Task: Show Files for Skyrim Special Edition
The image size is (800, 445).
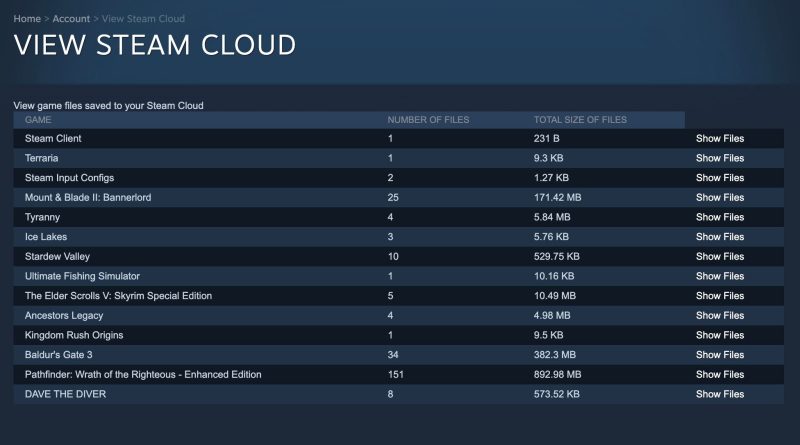Action: pos(720,295)
